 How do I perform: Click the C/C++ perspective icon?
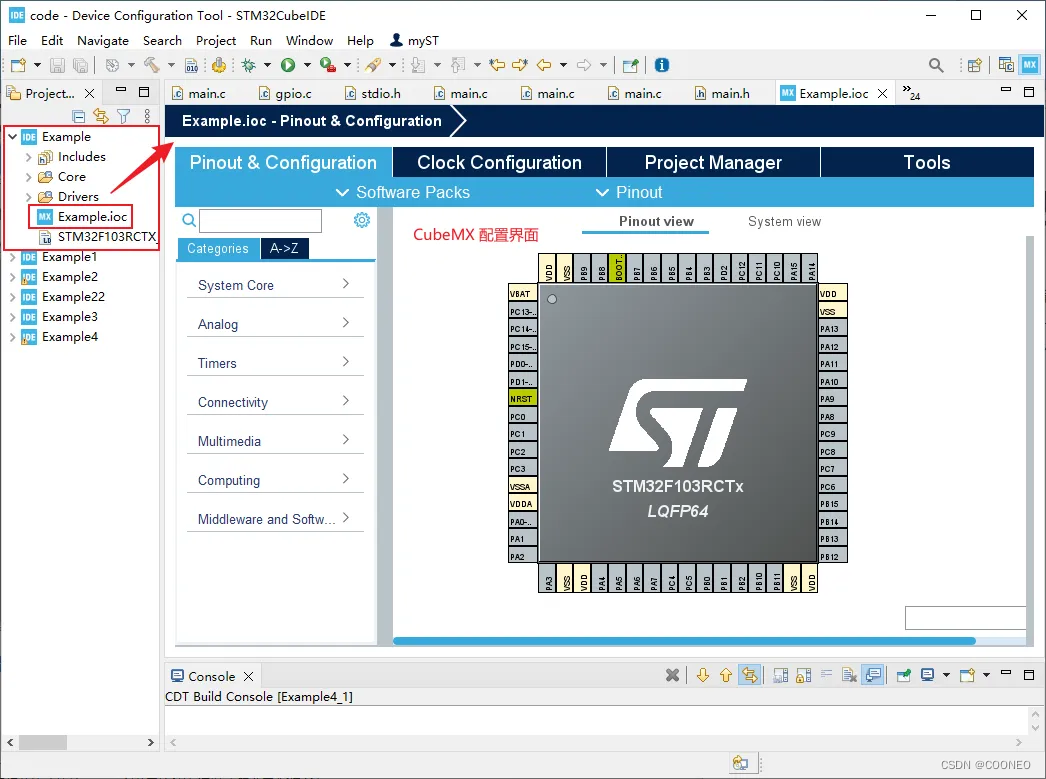pyautogui.click(x=1006, y=65)
